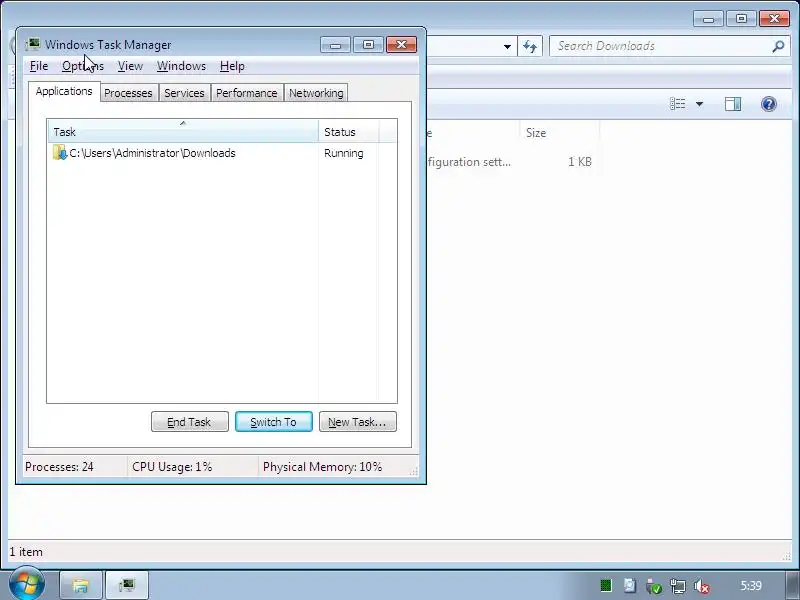Screen dimensions: 800x600
Task: Click Physical Memory: 10% in status bar
Action: click(x=322, y=467)
